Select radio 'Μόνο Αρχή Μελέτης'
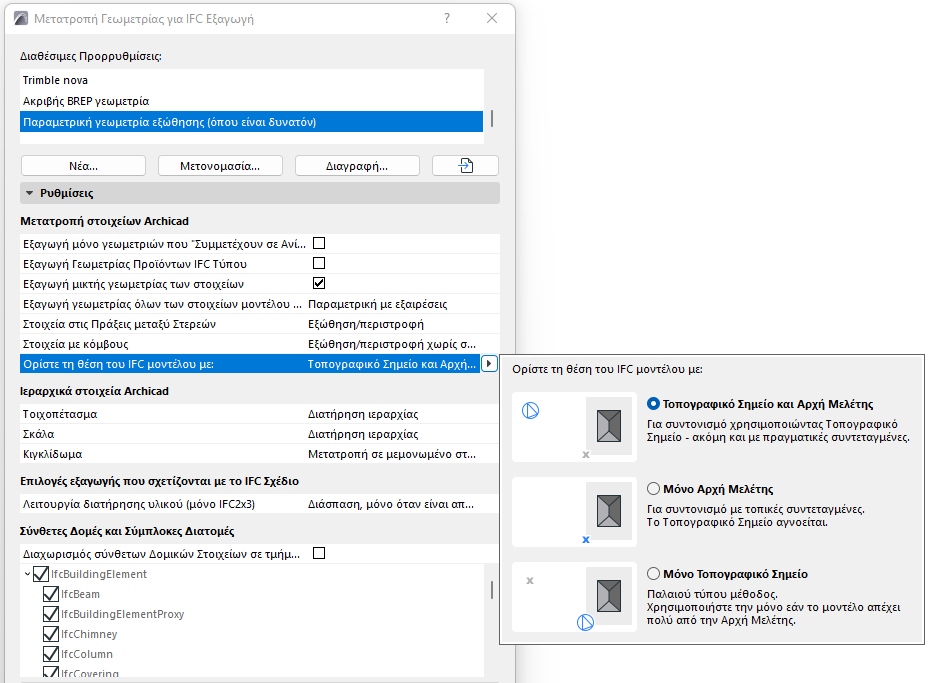This screenshot has height=683, width=933. (x=653, y=489)
